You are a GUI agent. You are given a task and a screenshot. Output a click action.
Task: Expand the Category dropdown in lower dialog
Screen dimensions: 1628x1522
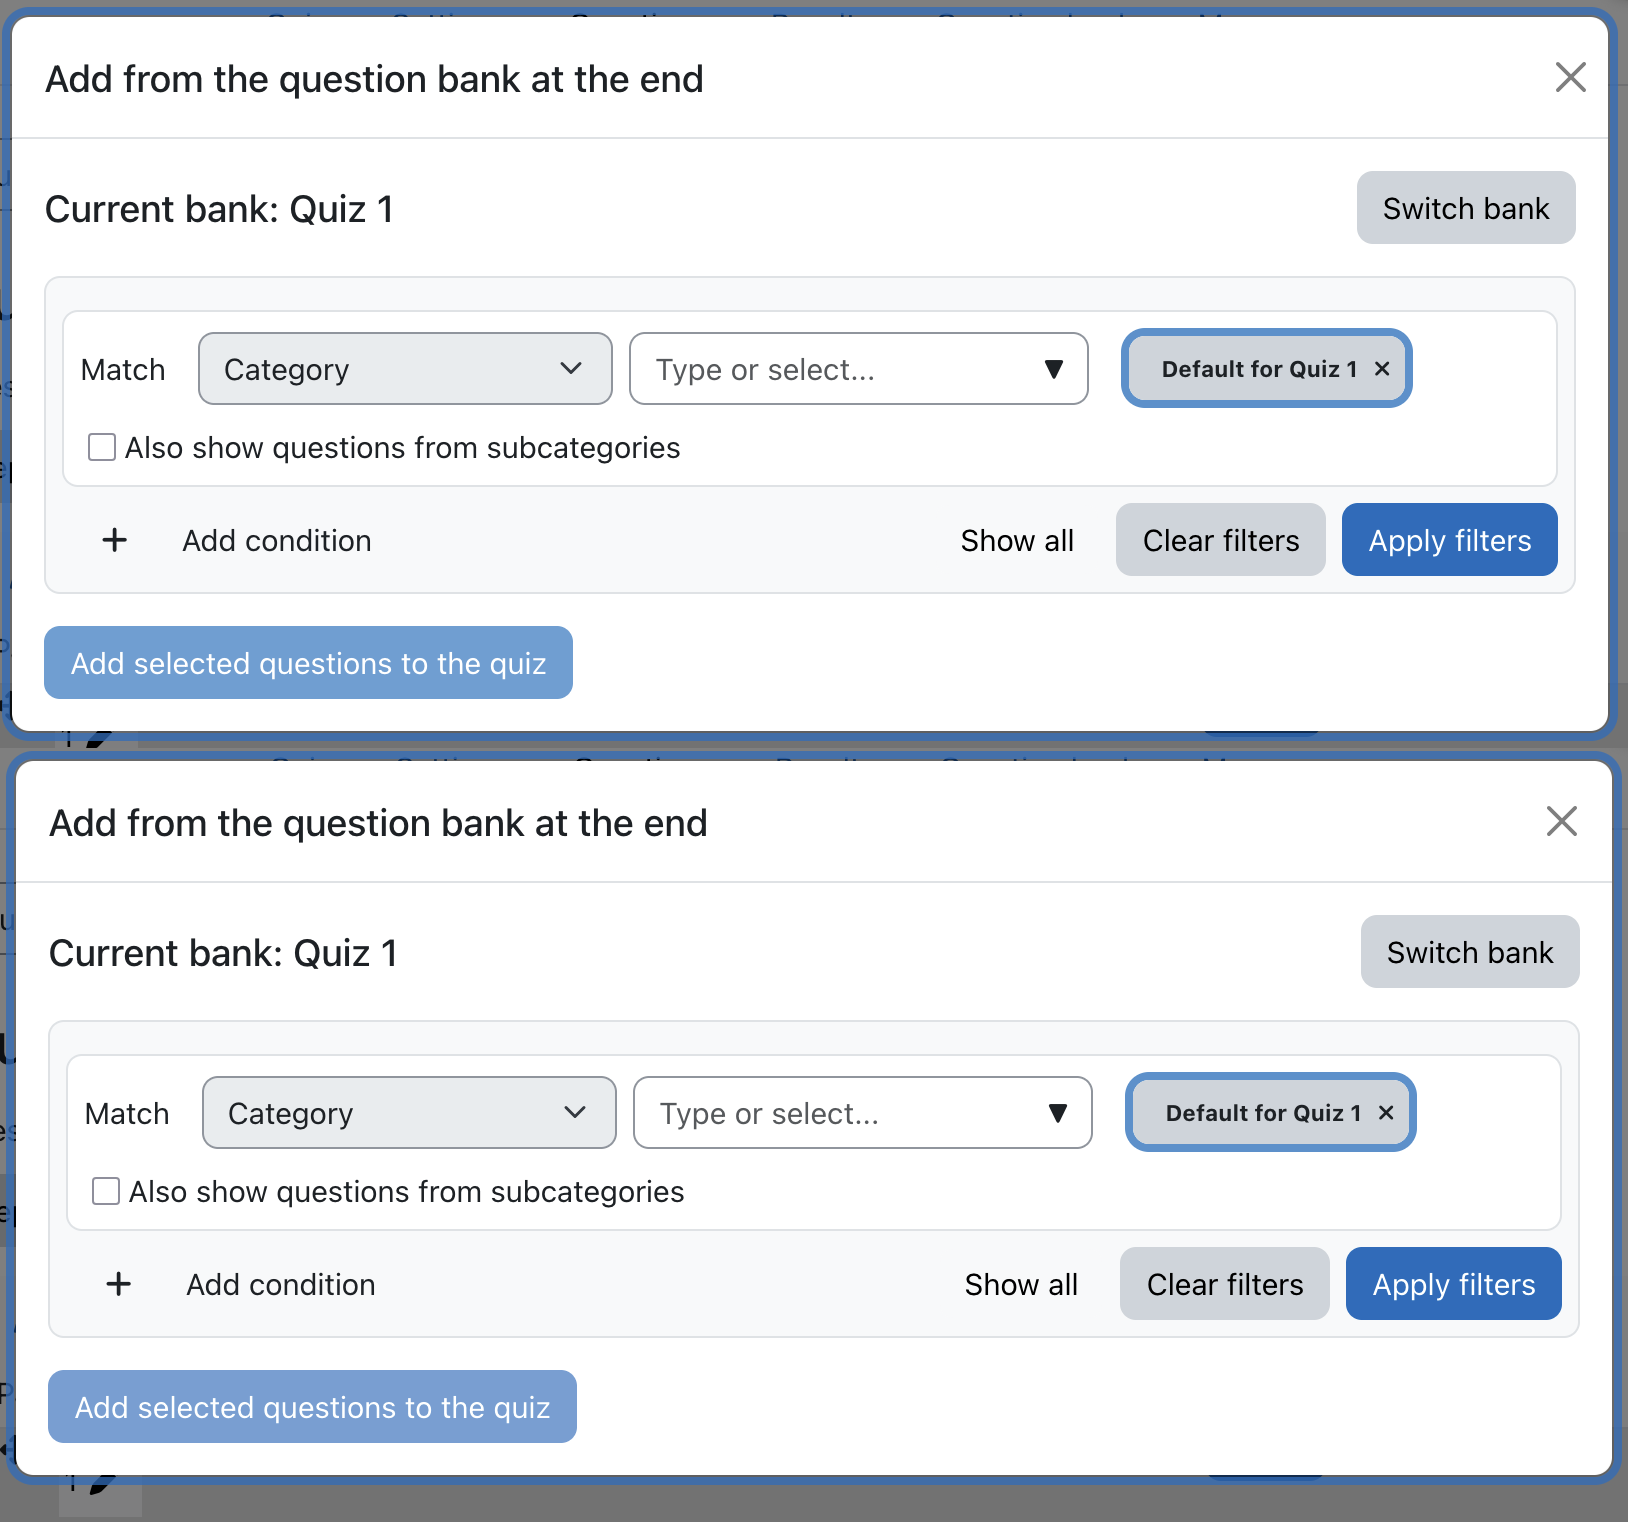tap(409, 1113)
